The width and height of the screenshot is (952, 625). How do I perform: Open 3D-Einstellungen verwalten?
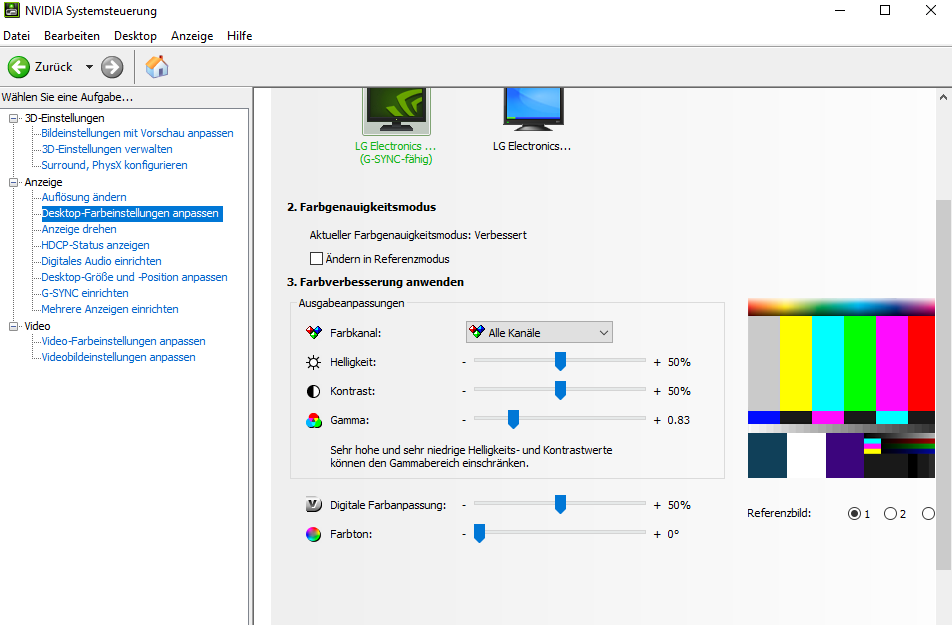pos(107,149)
